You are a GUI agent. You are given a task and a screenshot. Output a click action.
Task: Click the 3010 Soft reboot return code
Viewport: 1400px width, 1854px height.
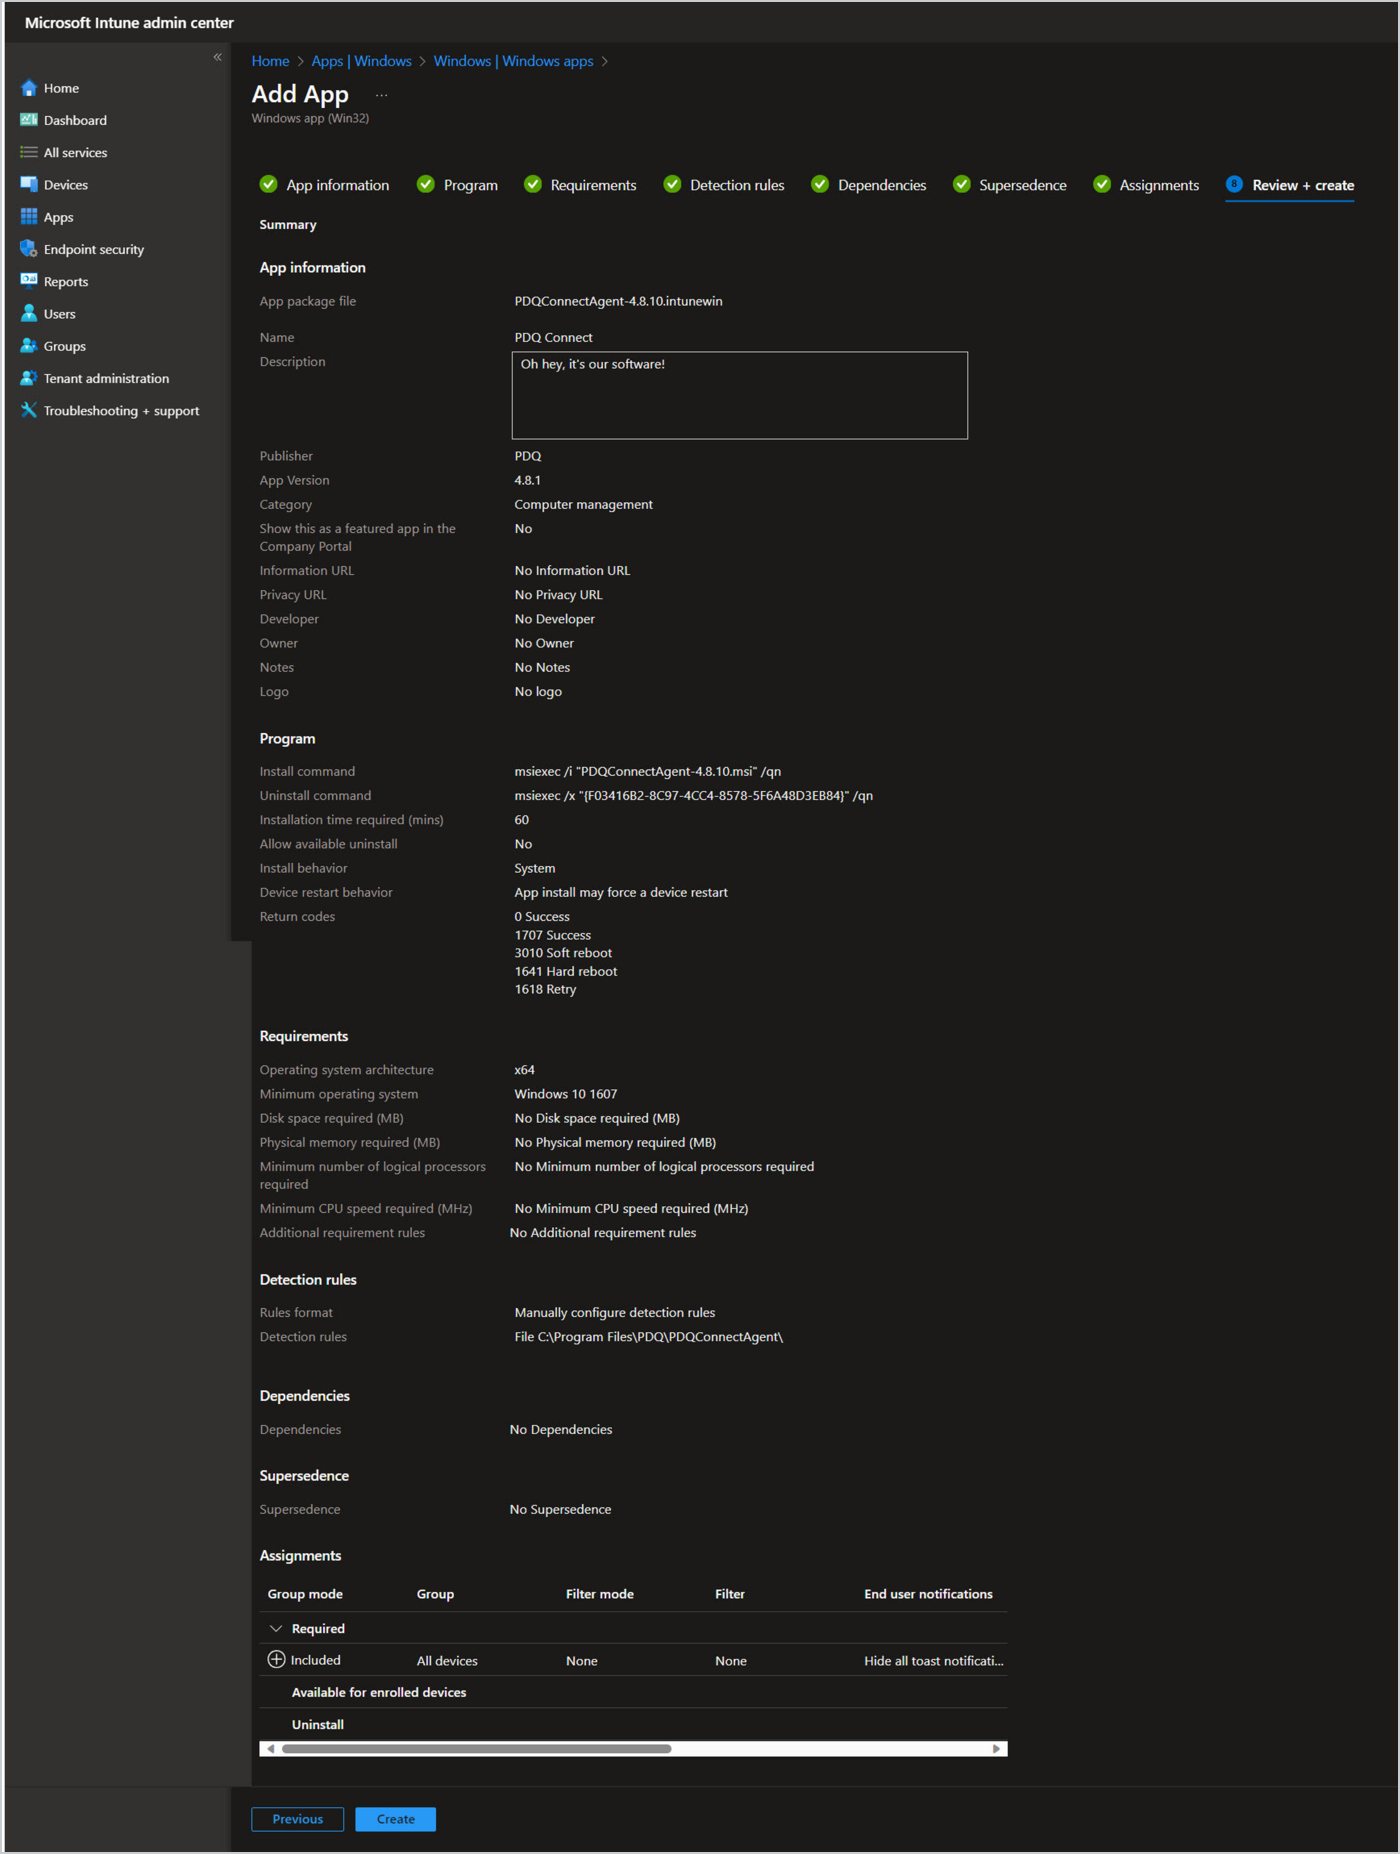(x=563, y=953)
